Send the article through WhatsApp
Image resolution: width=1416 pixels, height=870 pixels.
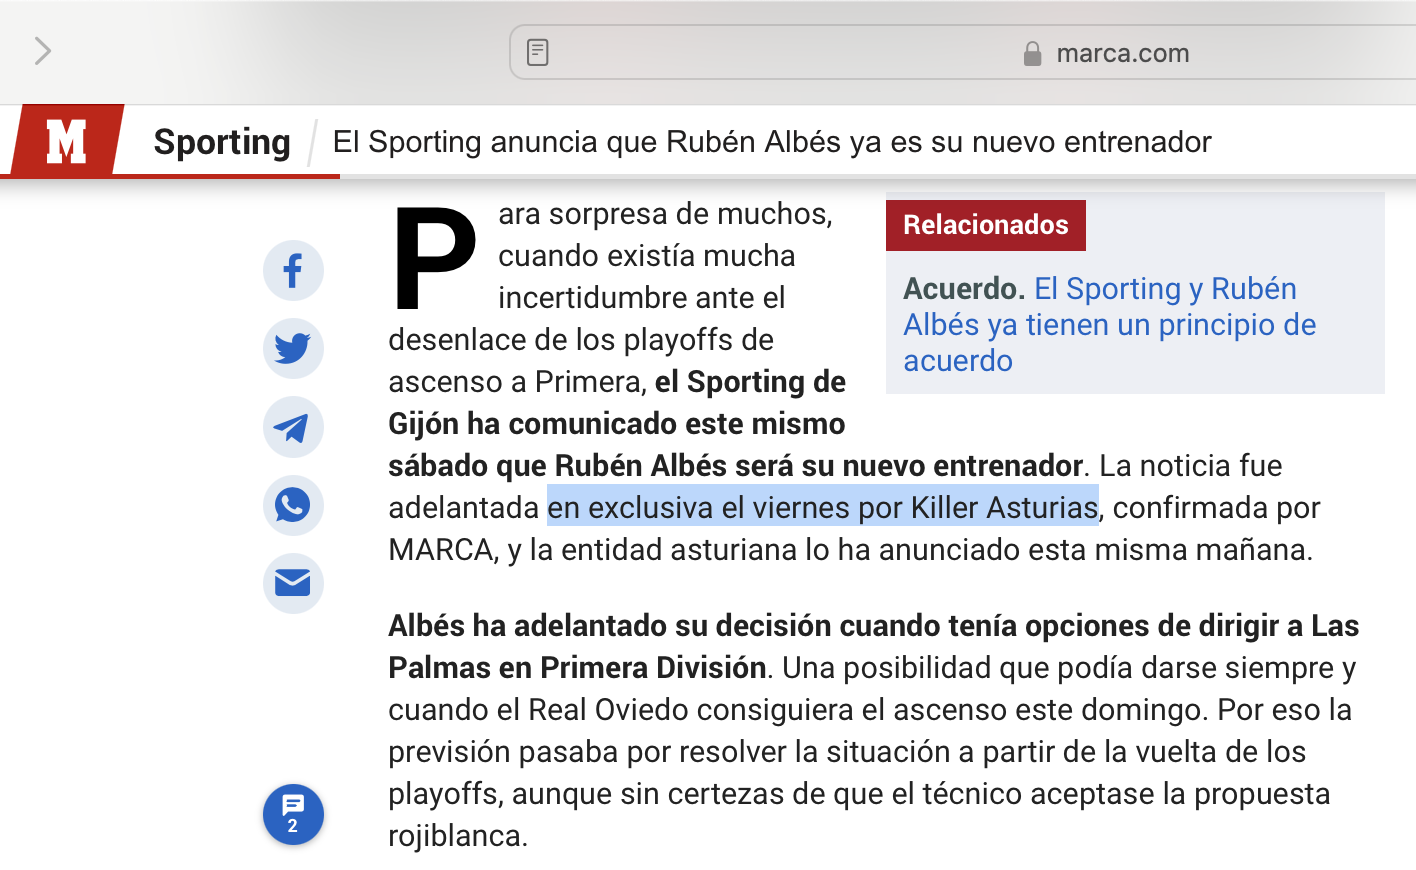tap(293, 506)
